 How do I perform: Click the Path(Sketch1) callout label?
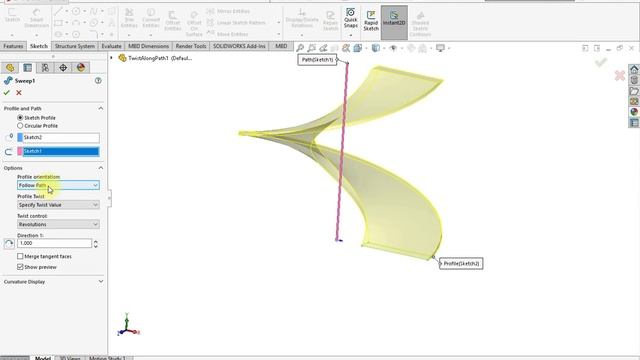pyautogui.click(x=317, y=60)
